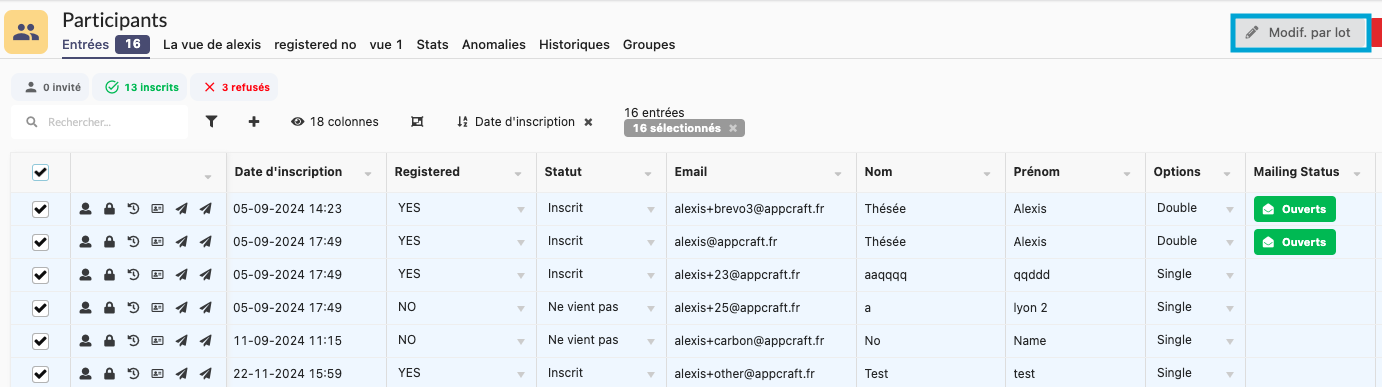Open 18 colonnes column visibility menu
This screenshot has width=1382, height=387.
pos(335,122)
